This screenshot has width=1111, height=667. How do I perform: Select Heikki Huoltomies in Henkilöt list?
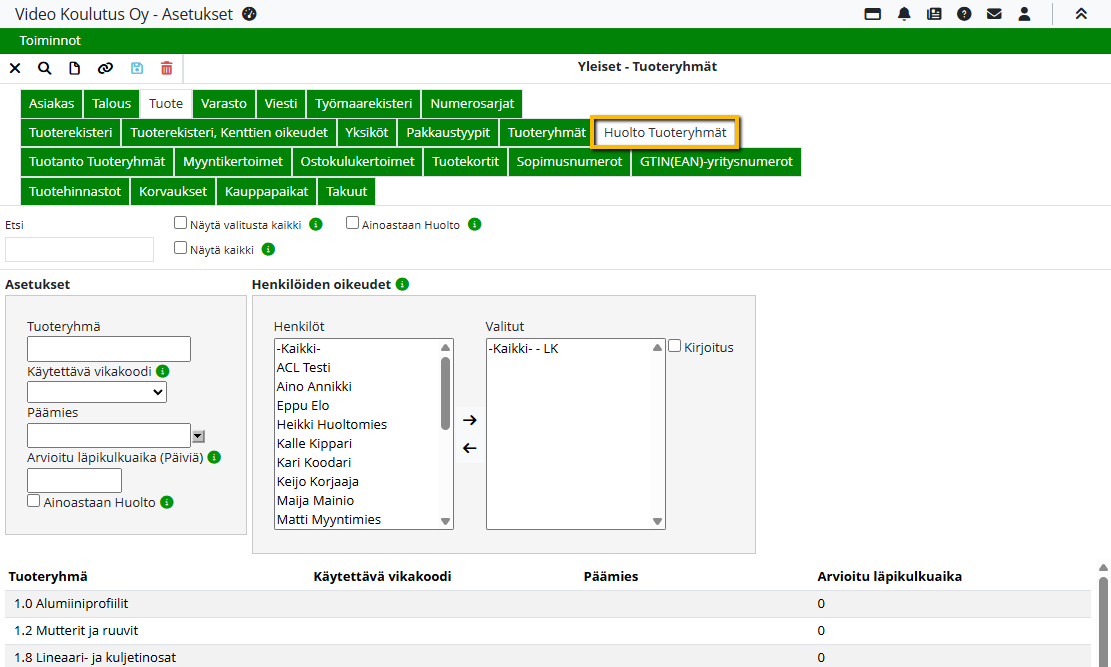[331, 424]
